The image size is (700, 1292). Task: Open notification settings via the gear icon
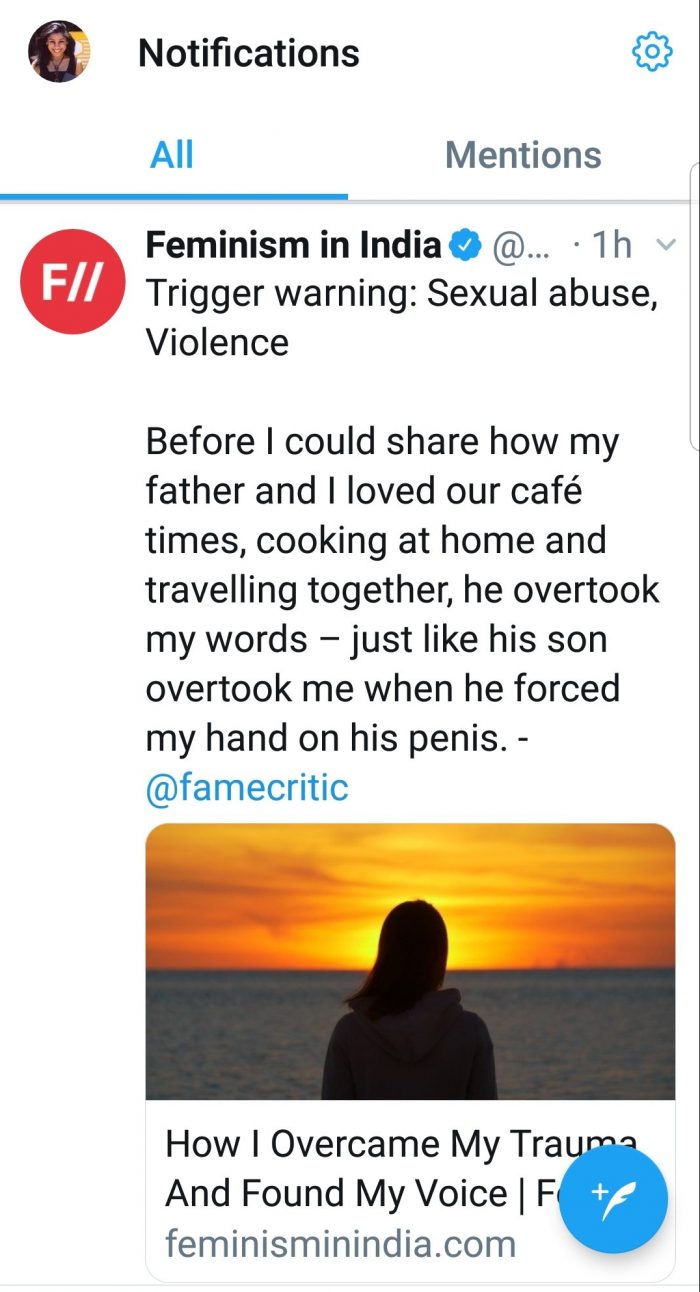pyautogui.click(x=653, y=51)
